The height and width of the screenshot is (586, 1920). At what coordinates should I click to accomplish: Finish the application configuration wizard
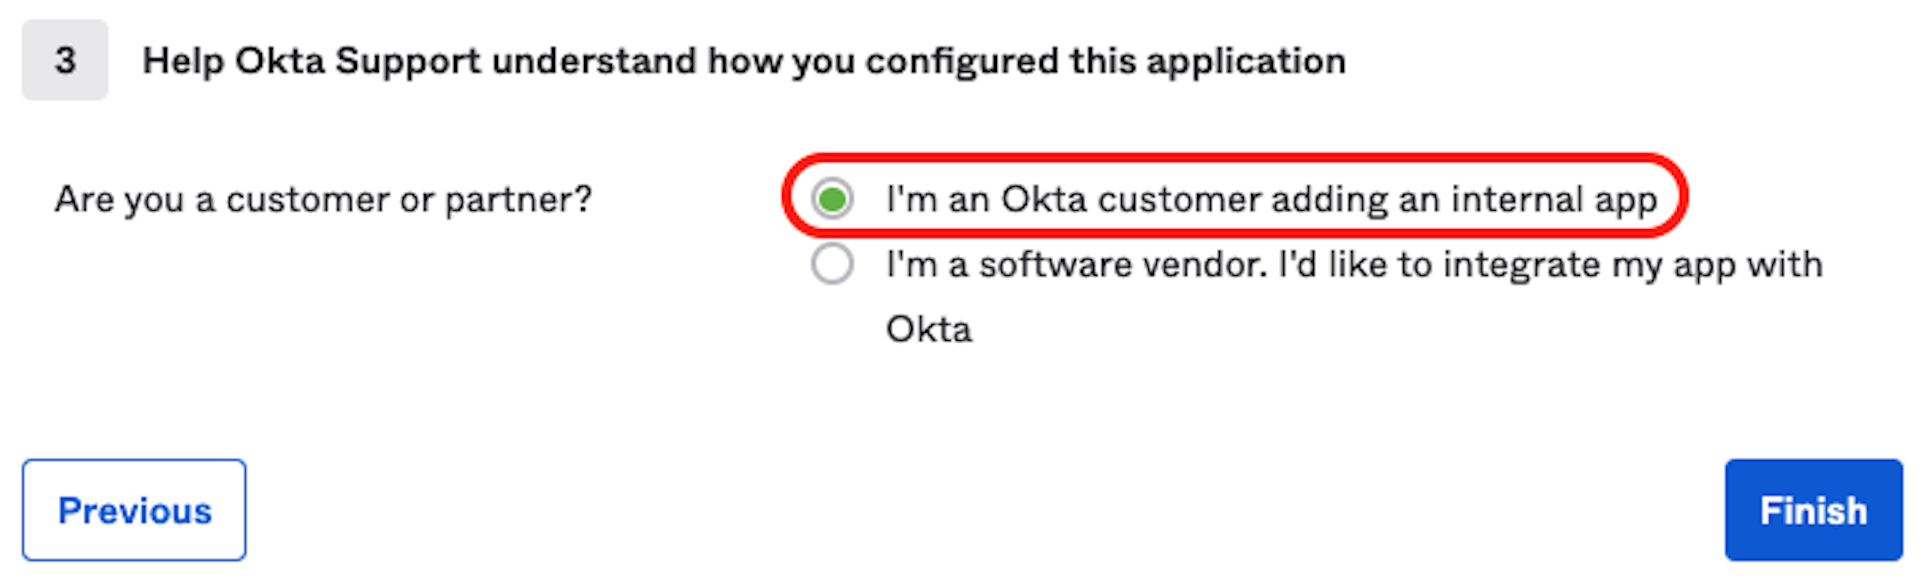(1812, 510)
